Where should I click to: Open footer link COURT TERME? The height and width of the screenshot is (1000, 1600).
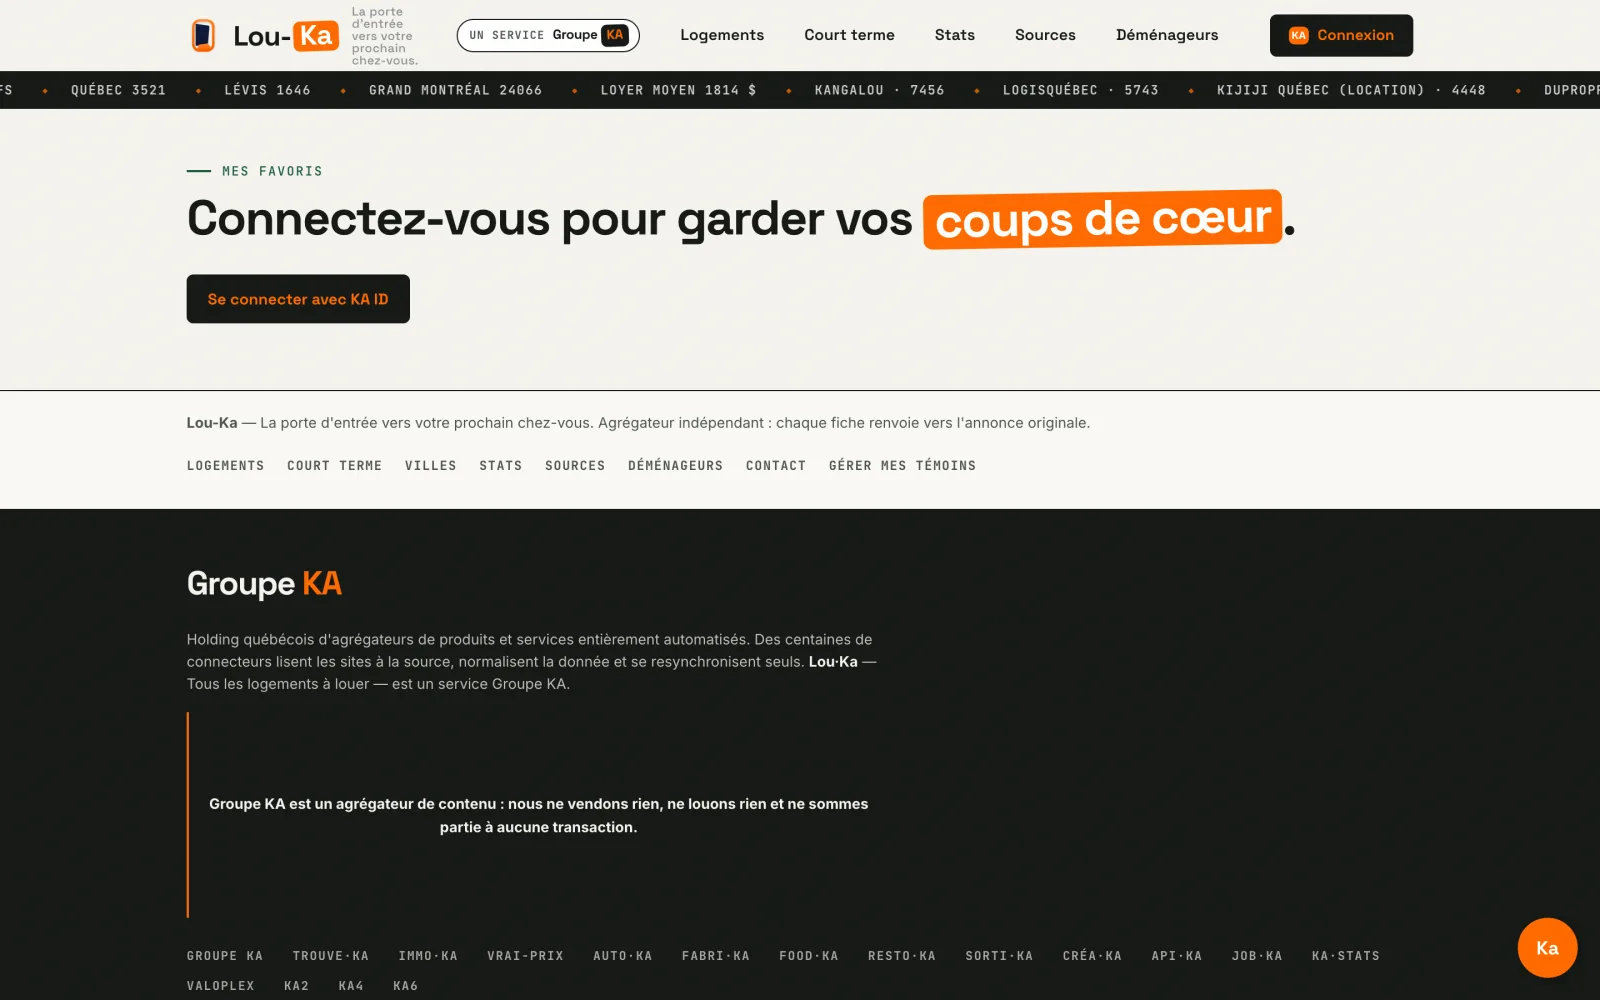click(335, 466)
